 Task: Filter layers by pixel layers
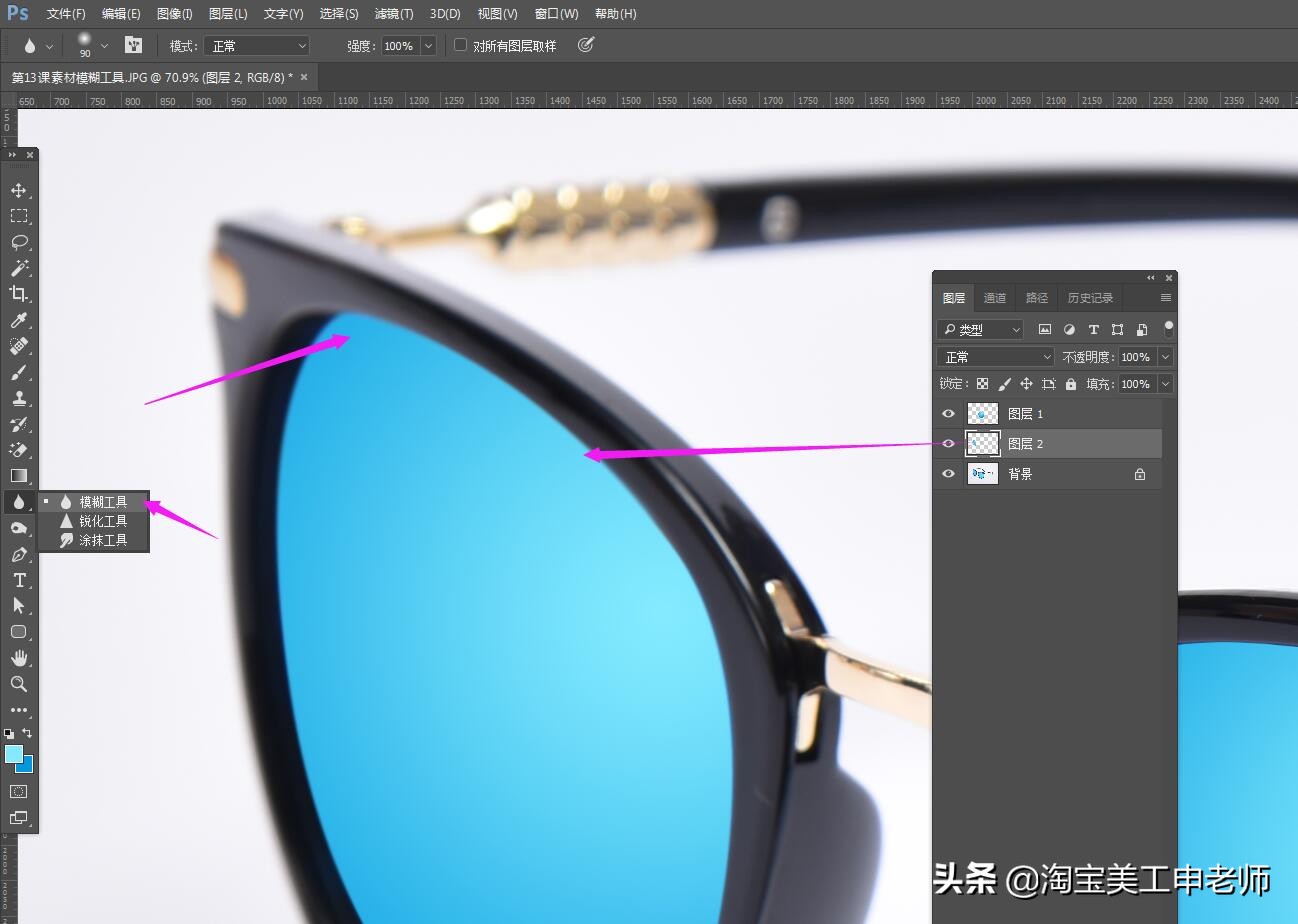point(1045,329)
